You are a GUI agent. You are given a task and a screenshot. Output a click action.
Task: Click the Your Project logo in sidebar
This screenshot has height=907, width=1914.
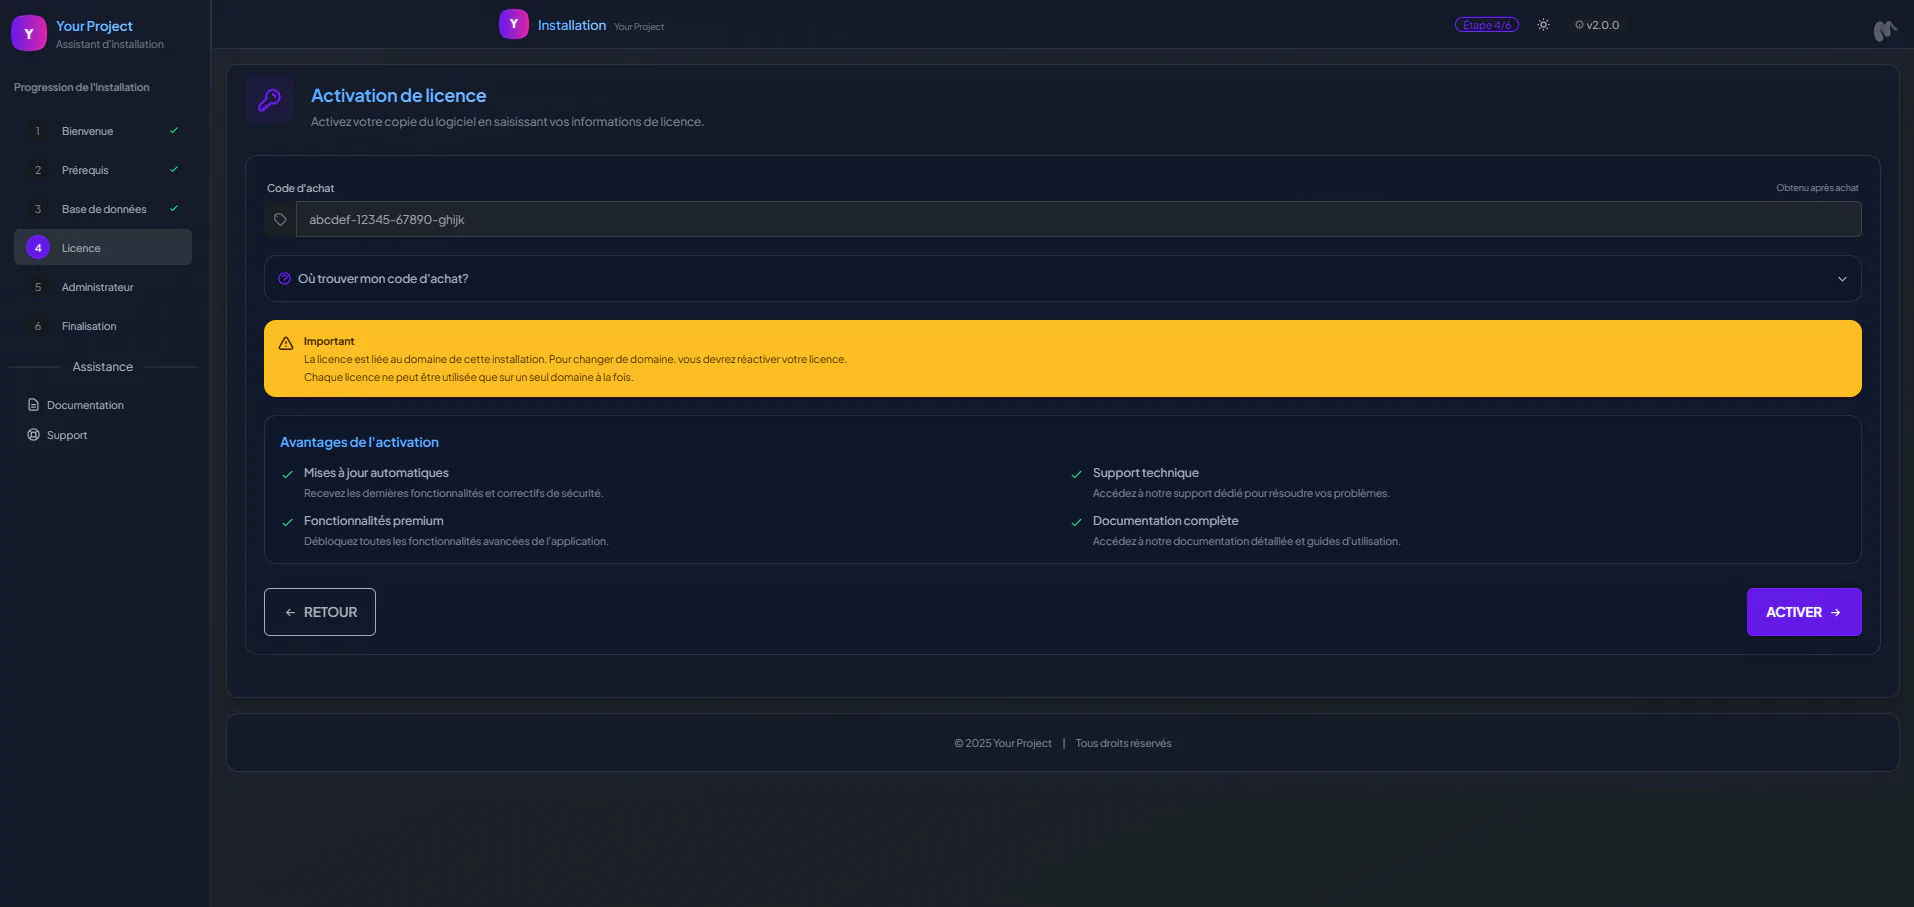point(29,33)
